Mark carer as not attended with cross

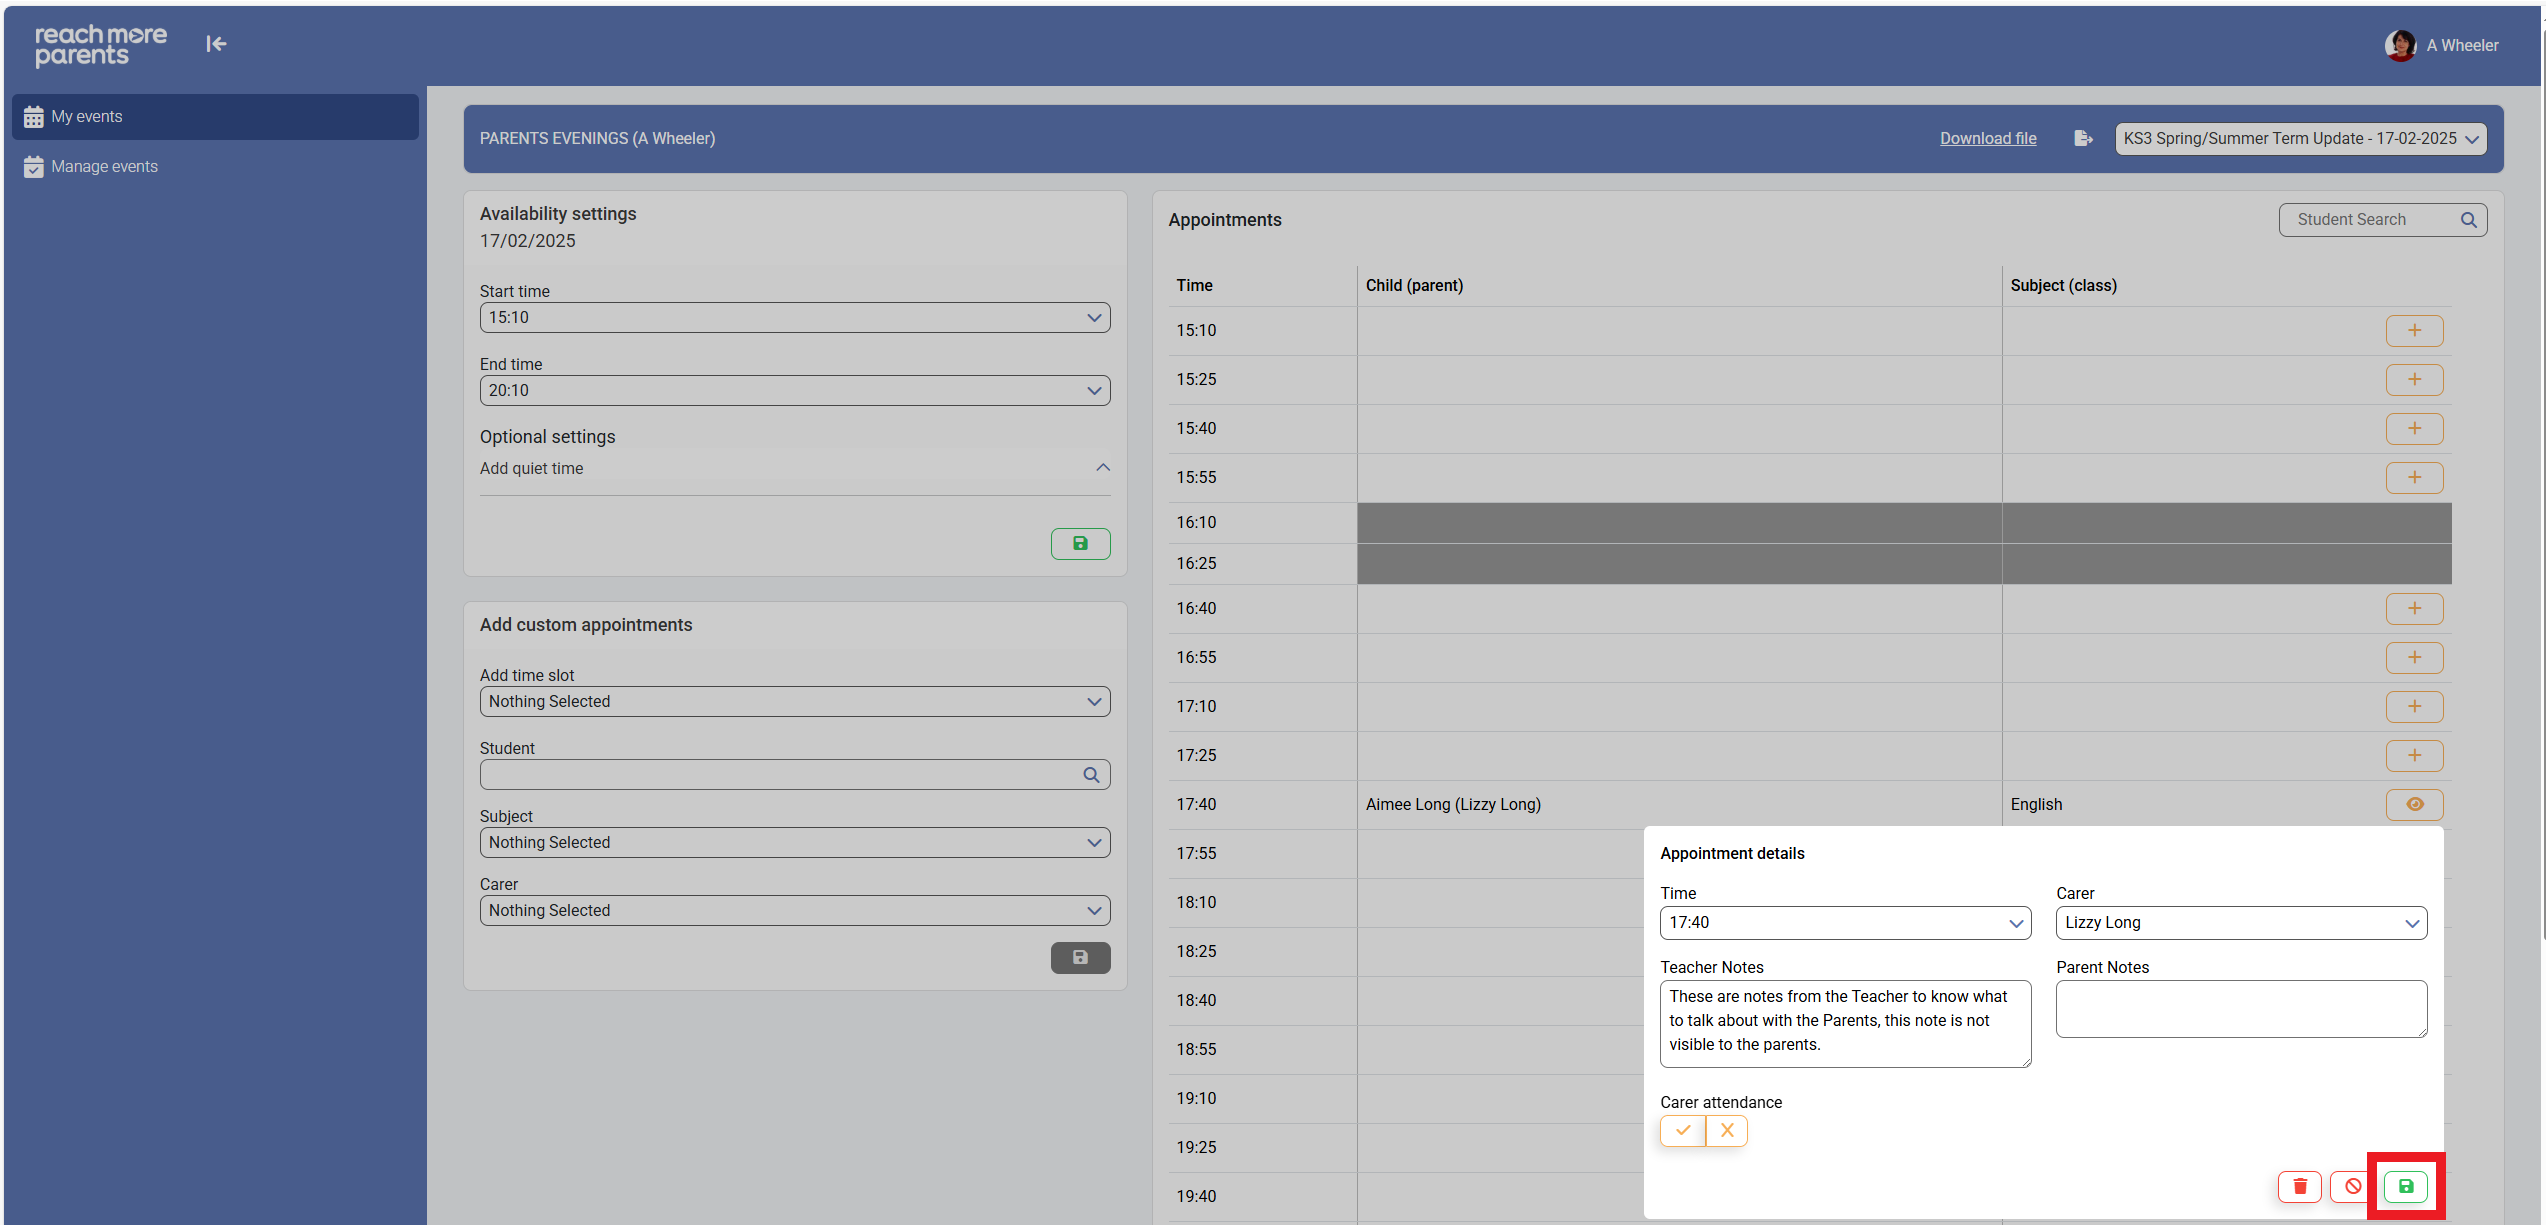pos(1727,1131)
